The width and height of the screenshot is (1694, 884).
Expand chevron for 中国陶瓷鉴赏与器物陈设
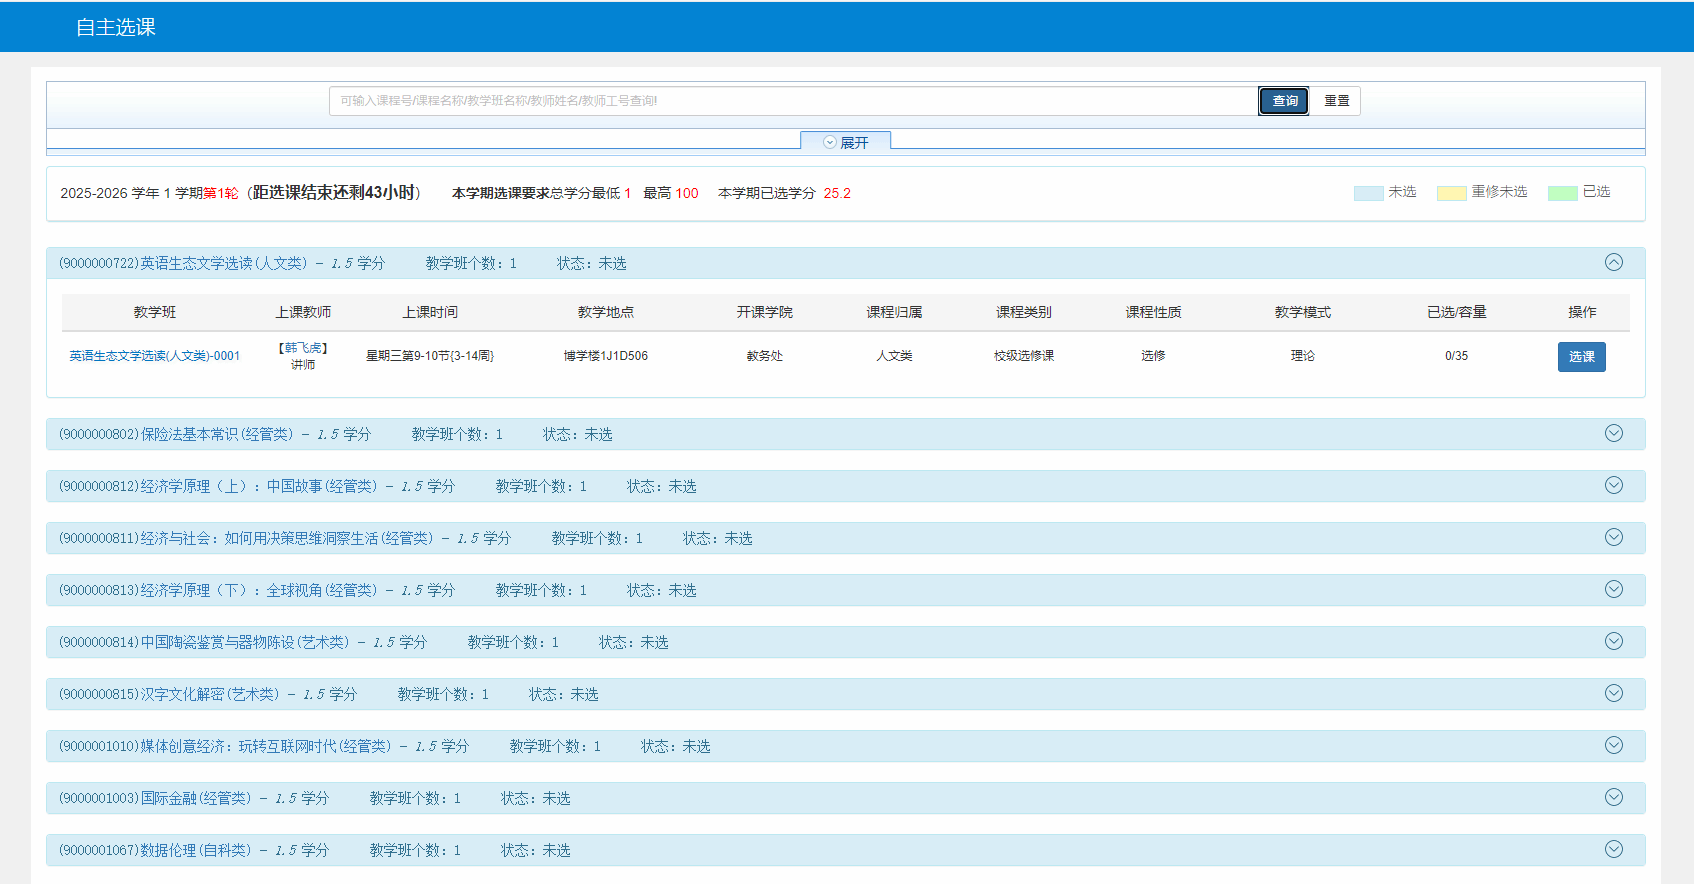click(x=1613, y=642)
